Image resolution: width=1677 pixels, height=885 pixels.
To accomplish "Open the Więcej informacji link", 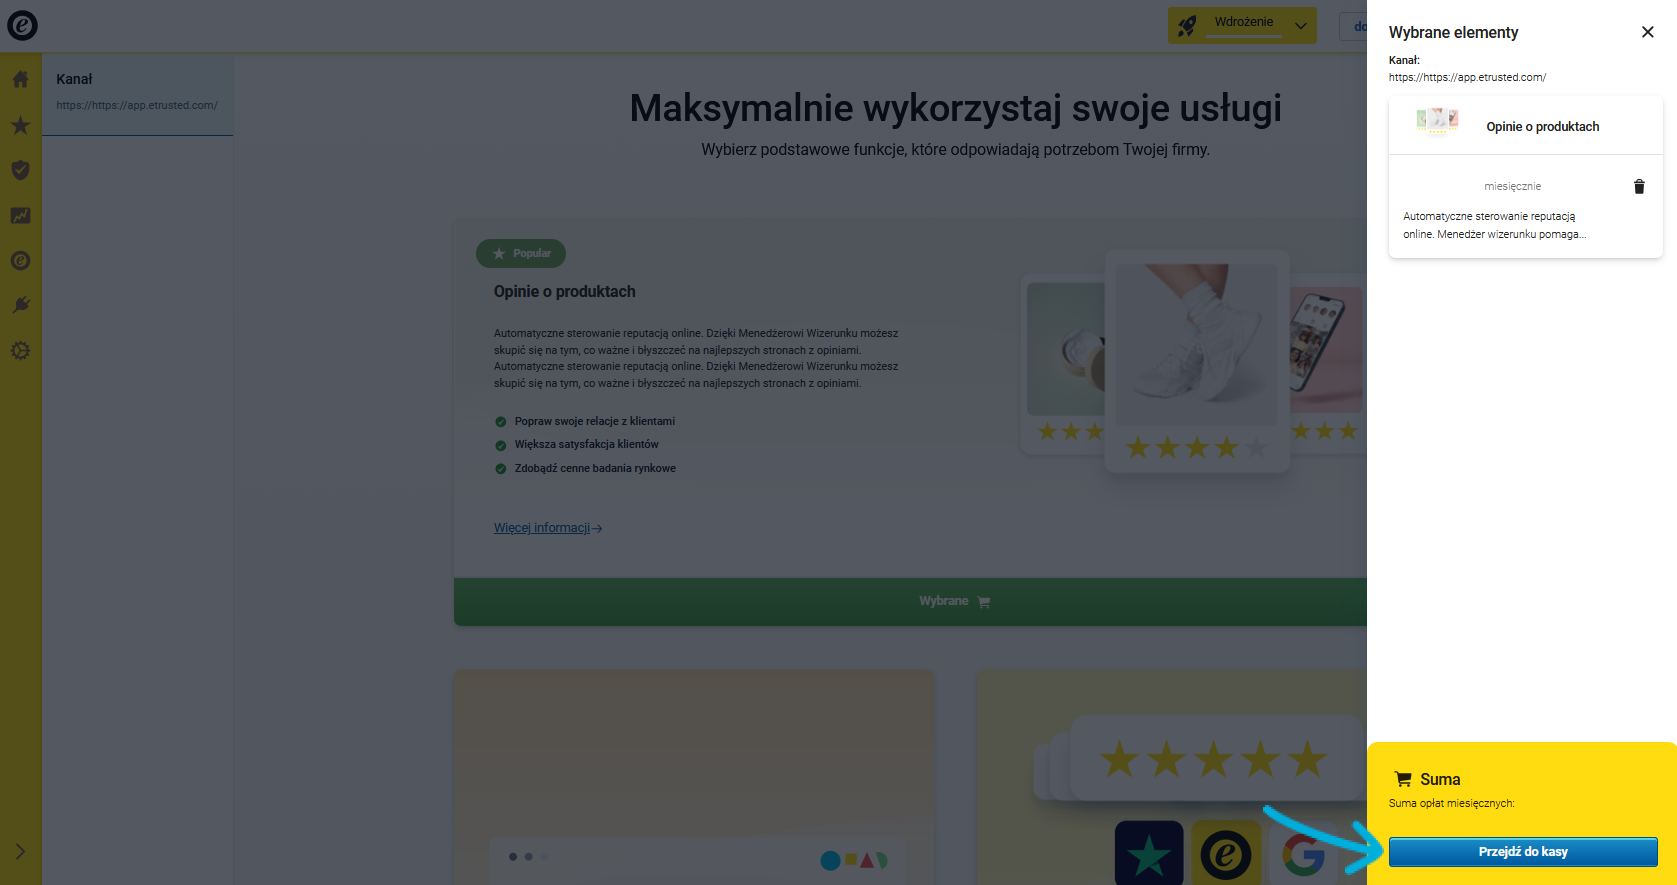I will 548,528.
